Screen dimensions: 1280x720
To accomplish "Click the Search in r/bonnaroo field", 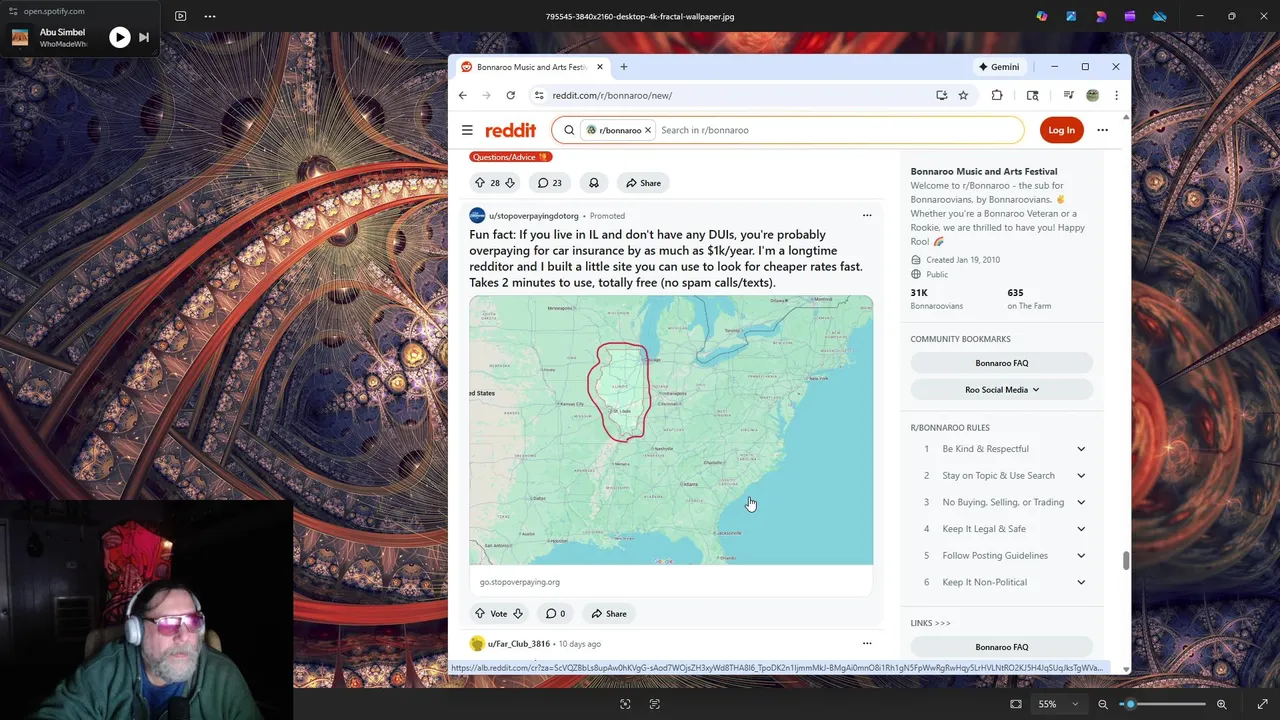I will pyautogui.click(x=838, y=130).
